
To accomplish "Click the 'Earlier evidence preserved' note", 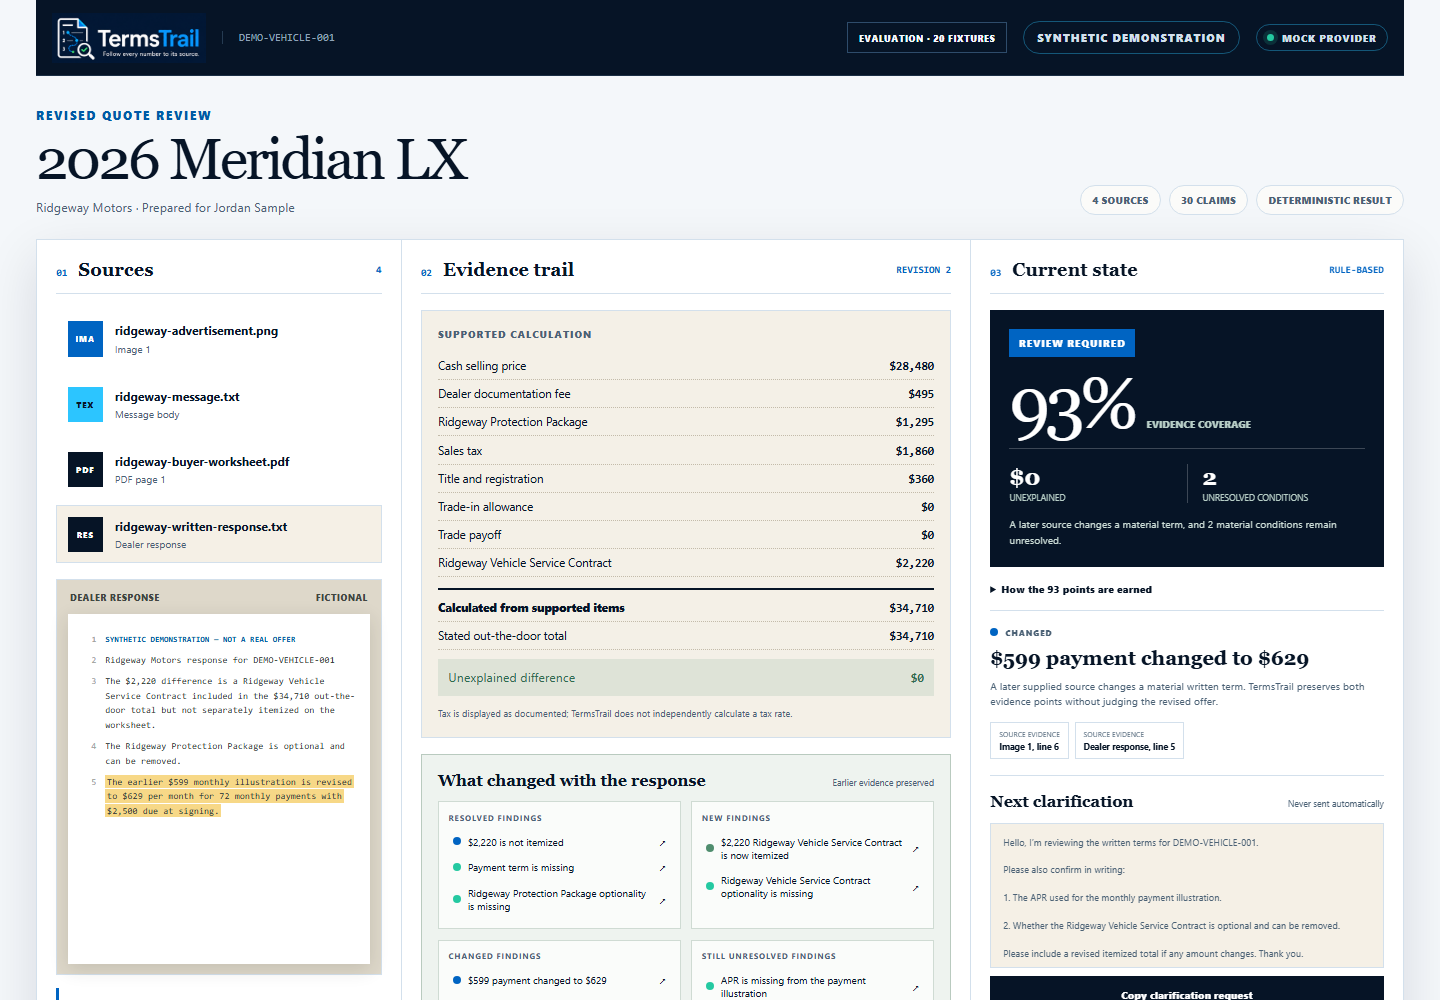I will (883, 783).
